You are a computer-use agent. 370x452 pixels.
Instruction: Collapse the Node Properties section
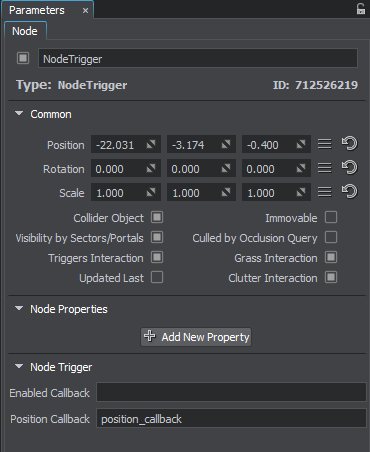coord(19,308)
